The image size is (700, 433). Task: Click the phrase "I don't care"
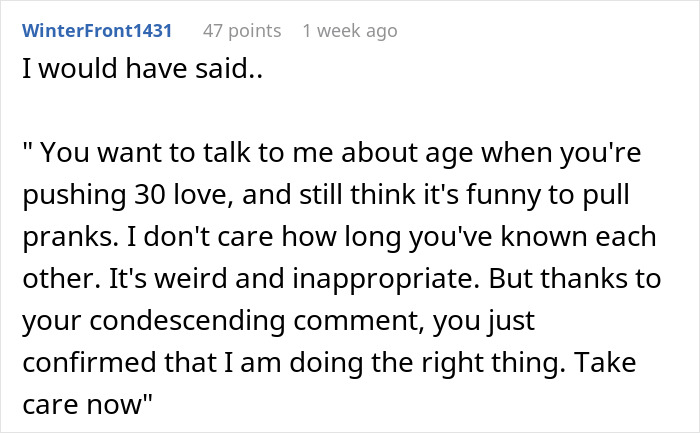click(x=200, y=236)
